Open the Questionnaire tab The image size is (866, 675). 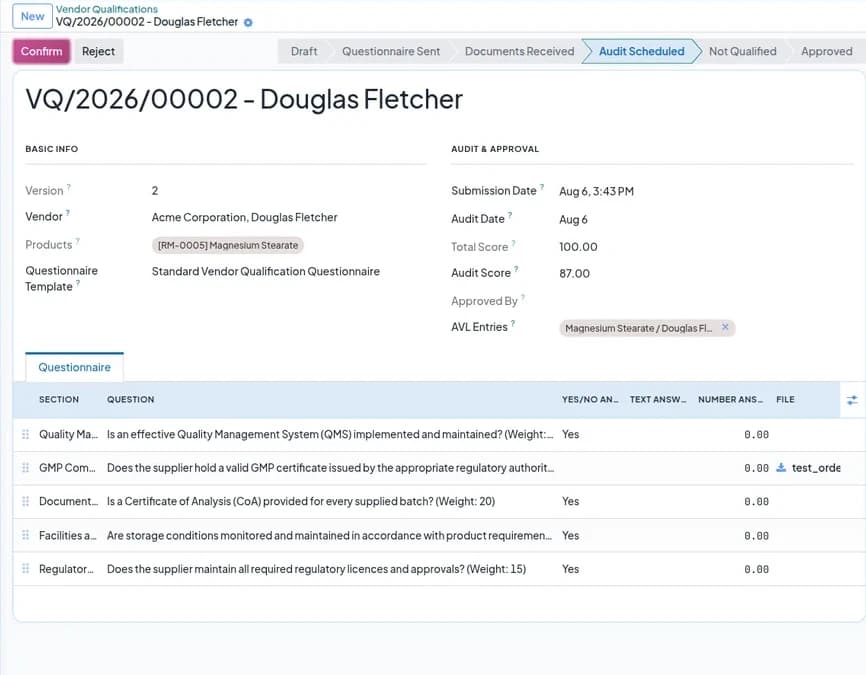coord(75,367)
